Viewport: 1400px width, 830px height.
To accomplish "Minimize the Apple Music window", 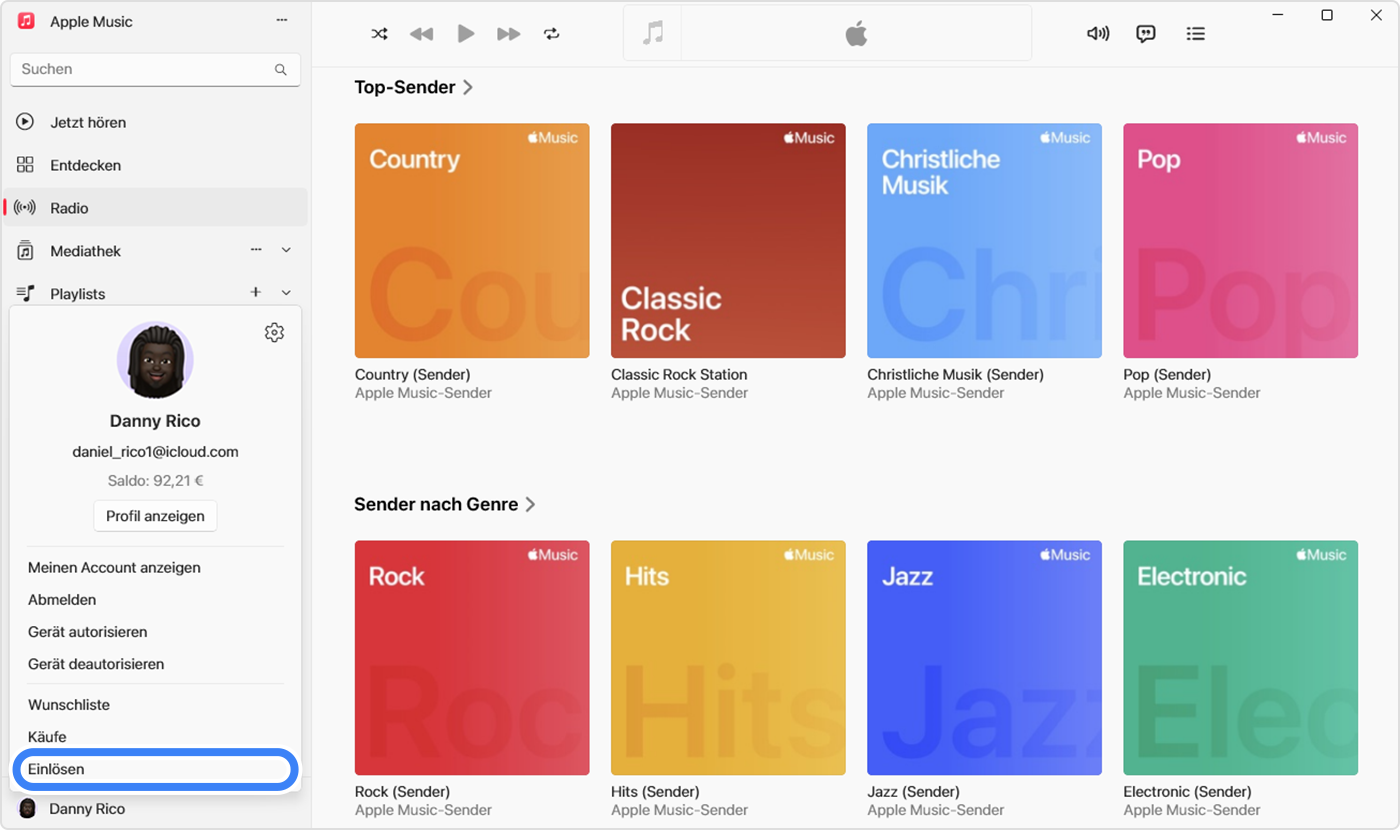I will (x=1278, y=15).
